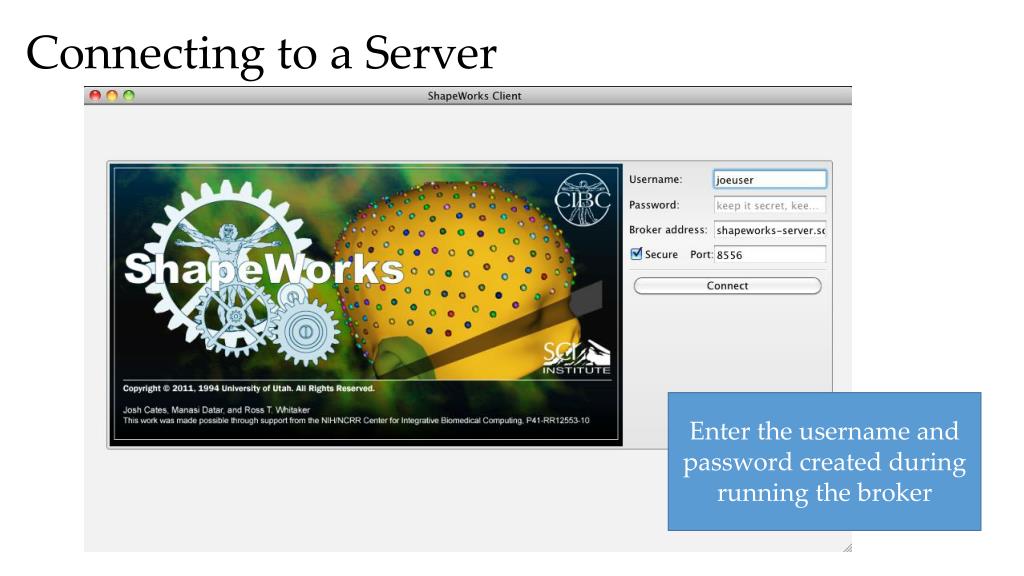Click the copyright University of Utah line
The image size is (1024, 576).
pos(249,388)
